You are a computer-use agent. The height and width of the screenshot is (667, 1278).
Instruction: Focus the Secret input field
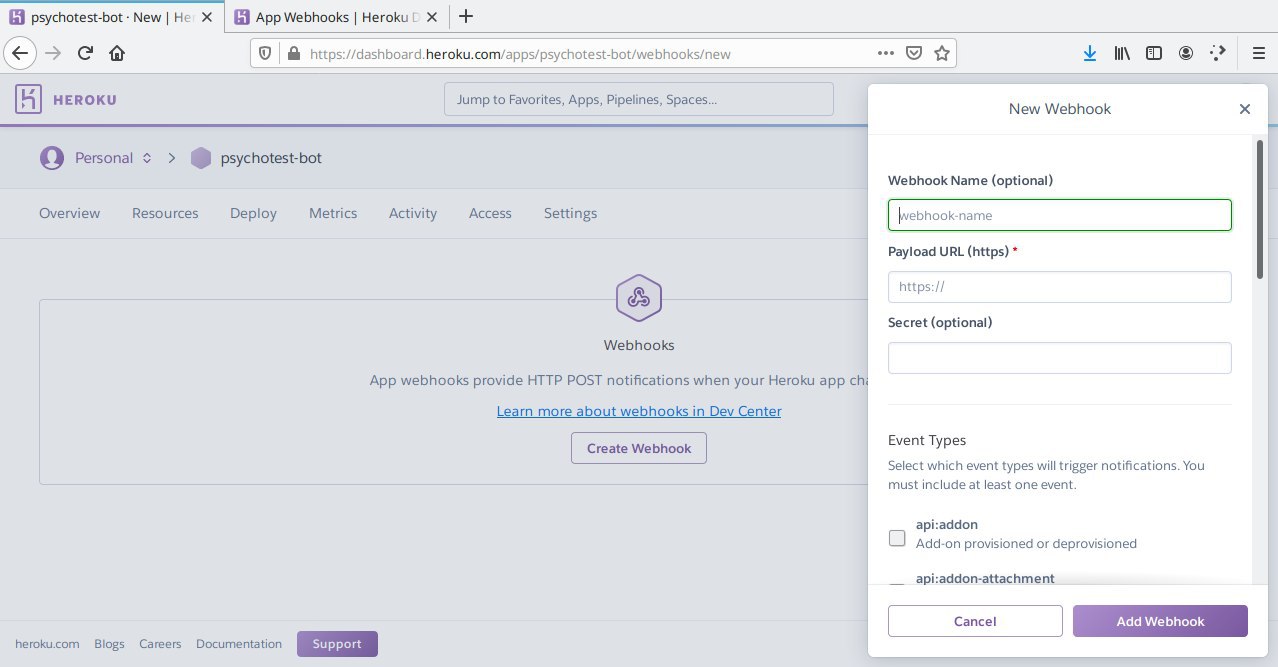1059,358
